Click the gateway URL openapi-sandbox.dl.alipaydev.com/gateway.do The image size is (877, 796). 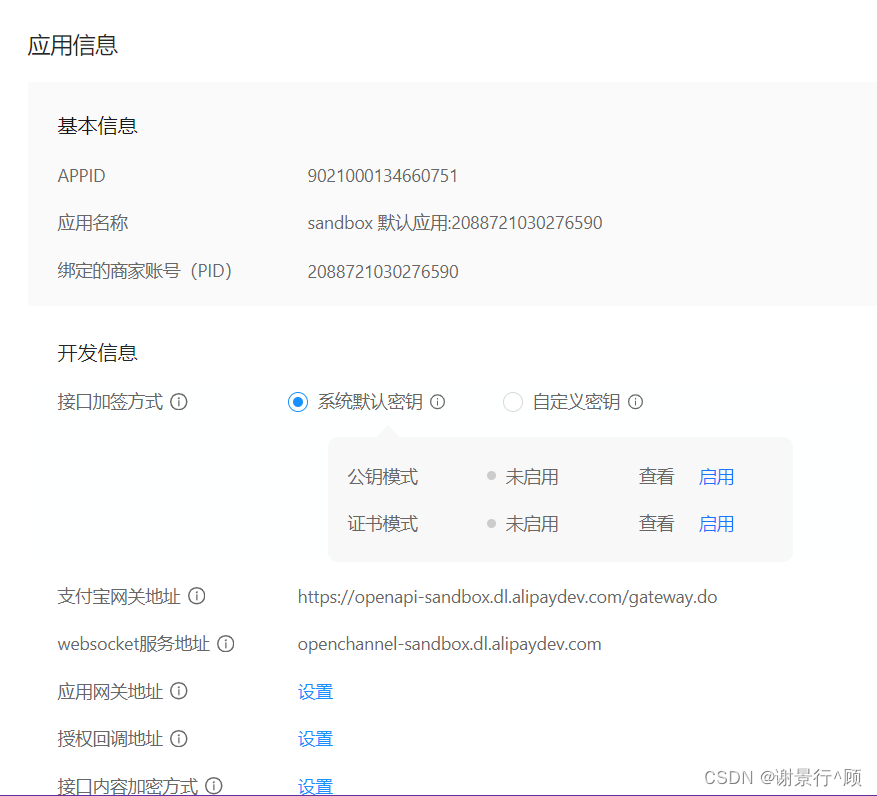tap(507, 597)
